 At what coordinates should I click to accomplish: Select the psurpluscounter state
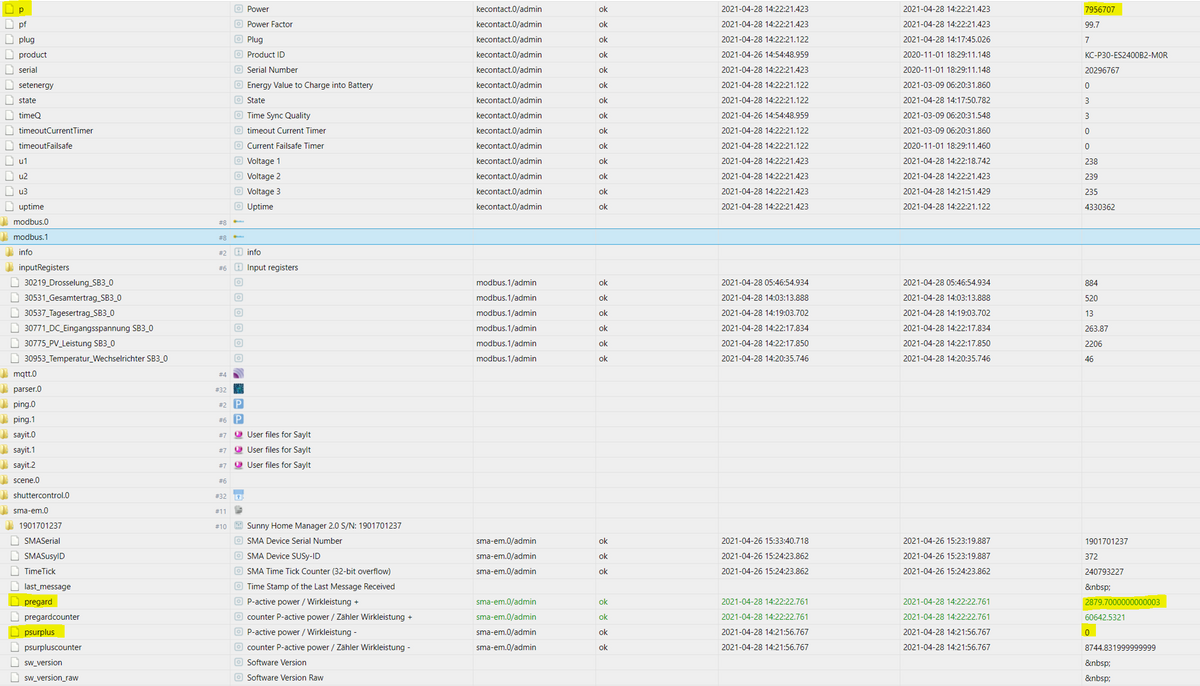tap(53, 647)
